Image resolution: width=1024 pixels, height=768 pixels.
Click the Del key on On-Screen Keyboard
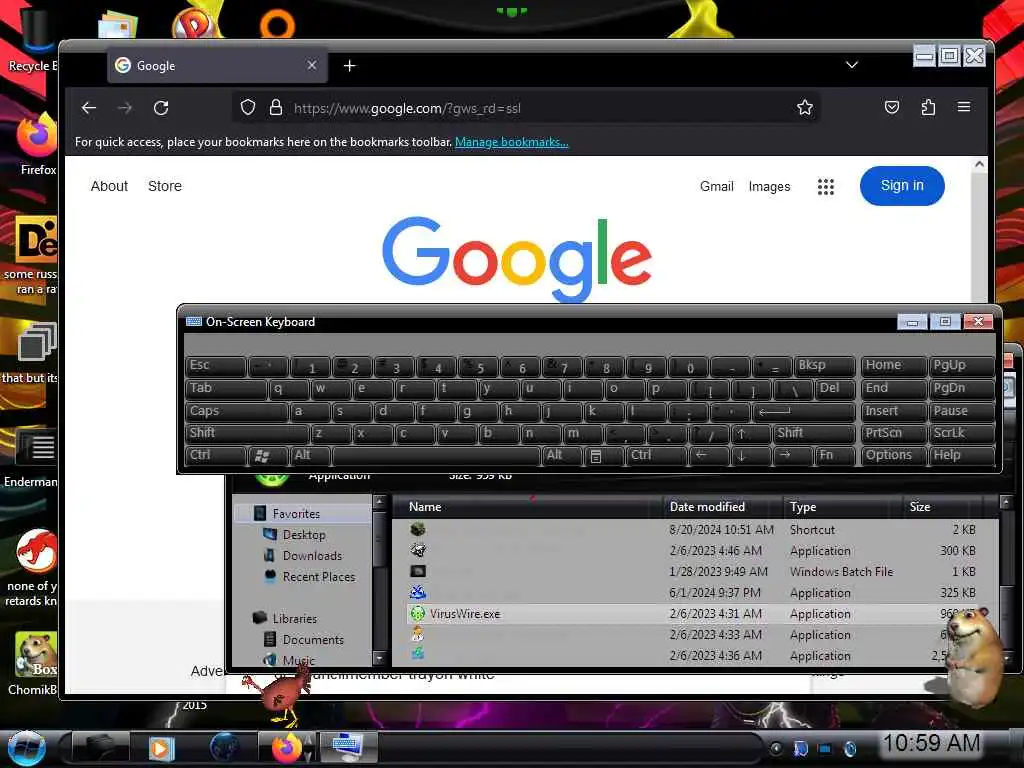(x=835, y=389)
